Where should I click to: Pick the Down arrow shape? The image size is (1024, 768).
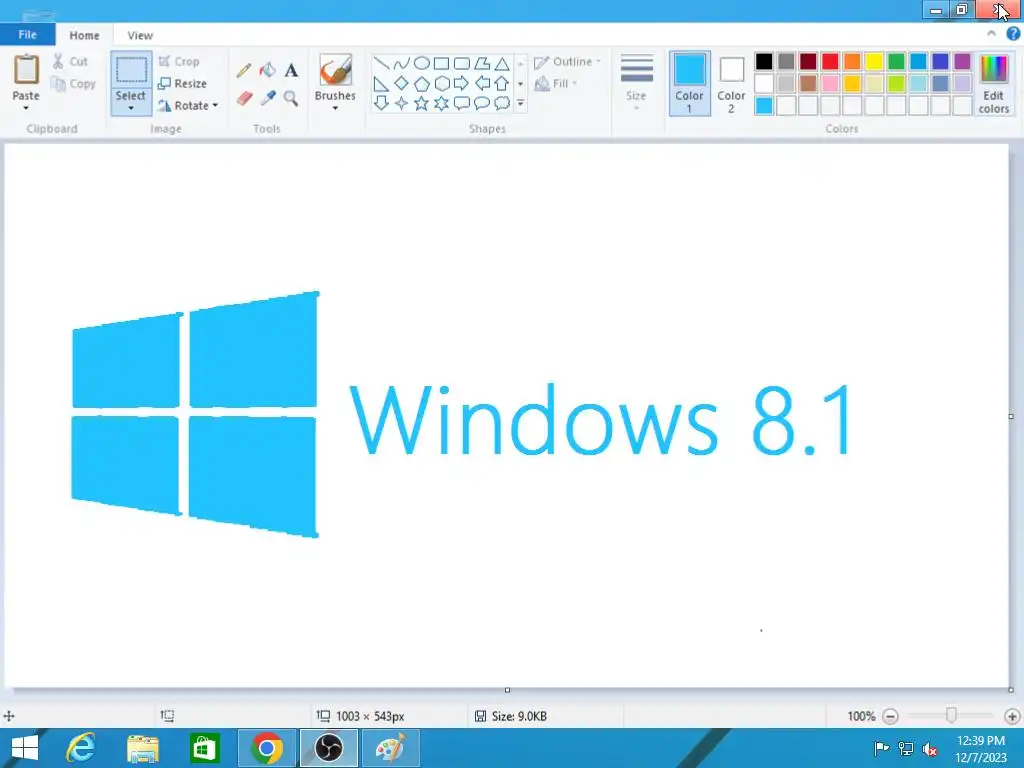pyautogui.click(x=381, y=103)
